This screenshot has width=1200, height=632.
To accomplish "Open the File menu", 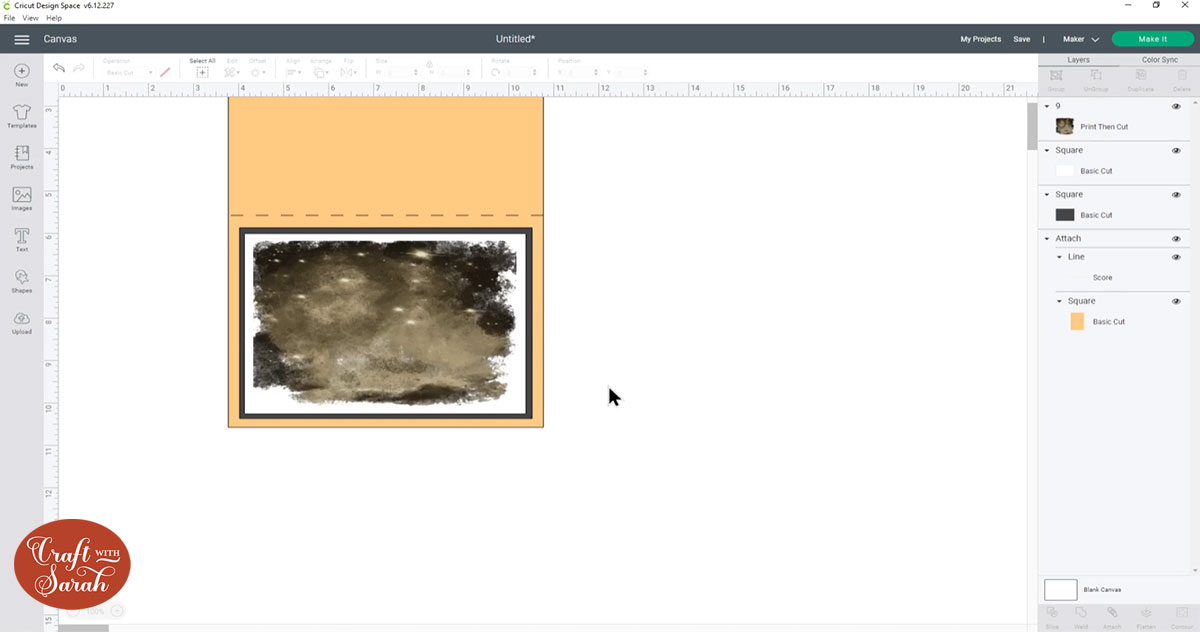I will [x=8, y=18].
